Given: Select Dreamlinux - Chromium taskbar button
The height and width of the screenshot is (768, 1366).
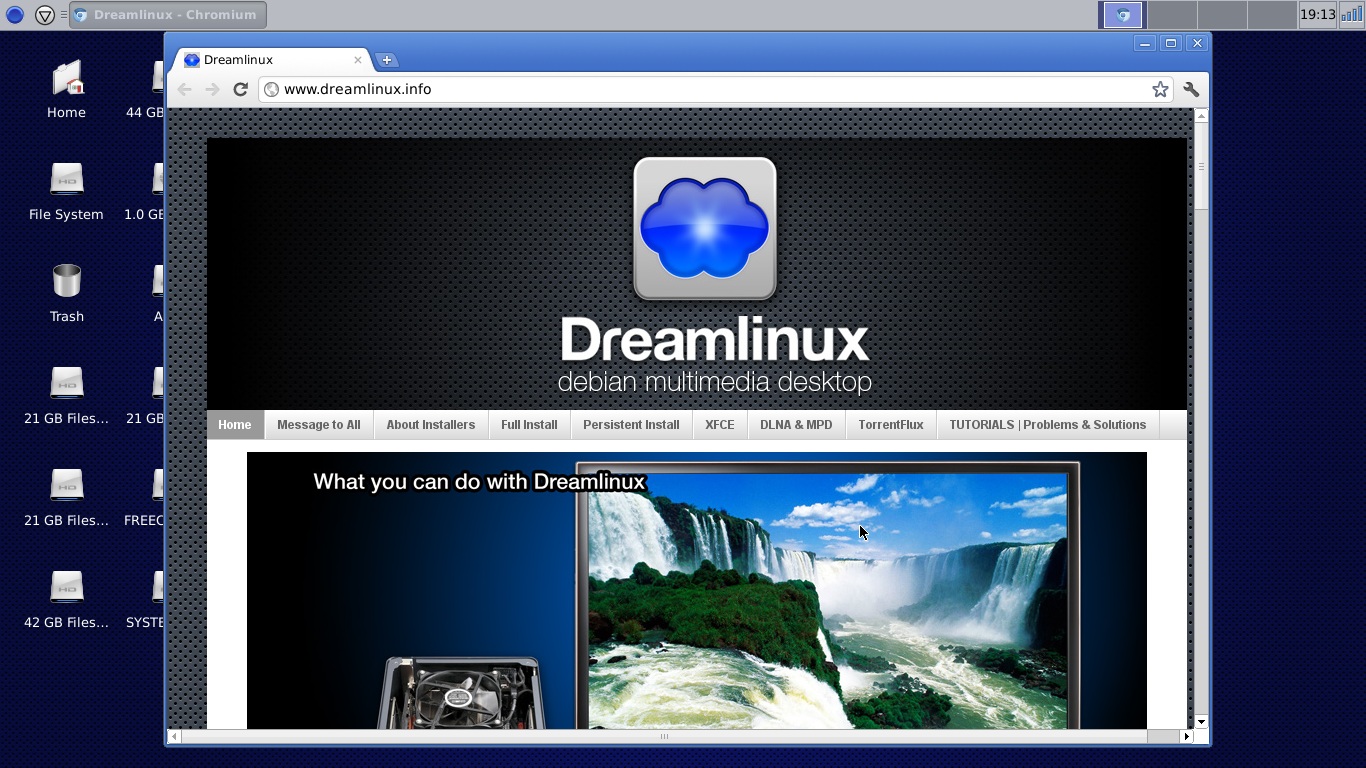Looking at the screenshot, I should pos(168,15).
